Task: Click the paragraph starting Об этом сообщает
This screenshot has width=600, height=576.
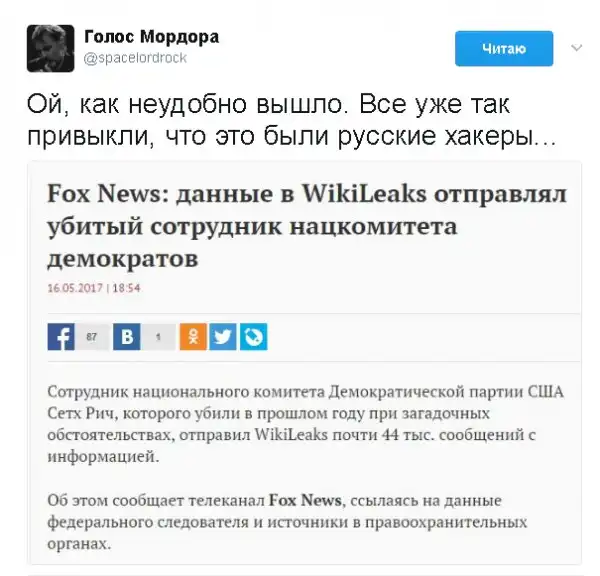Action: click(287, 522)
